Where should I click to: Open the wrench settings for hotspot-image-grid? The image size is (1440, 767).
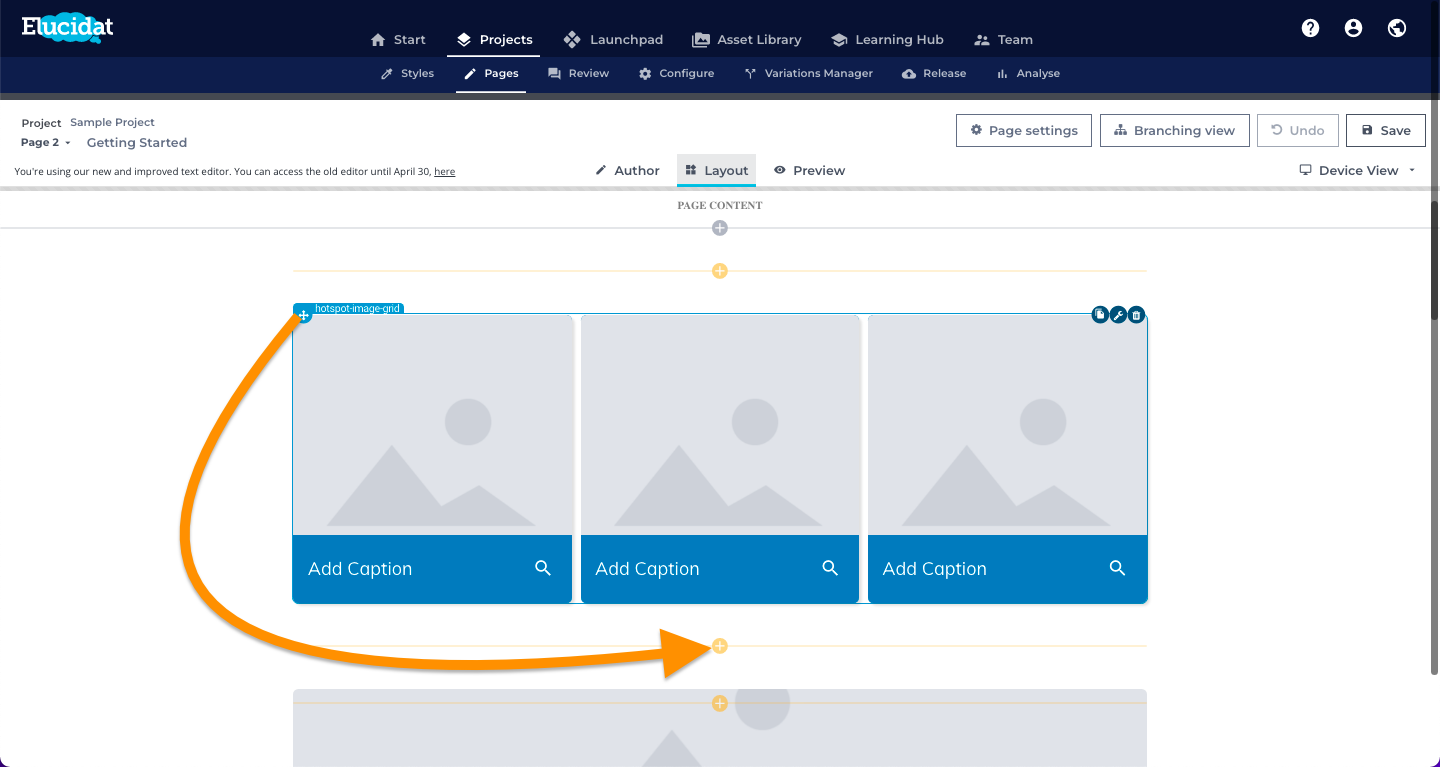pos(1118,315)
